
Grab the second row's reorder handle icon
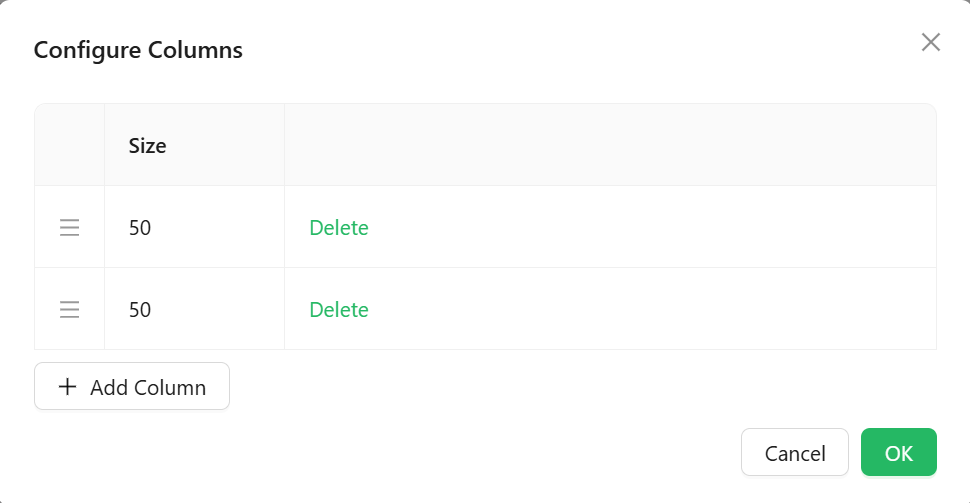pos(69,309)
